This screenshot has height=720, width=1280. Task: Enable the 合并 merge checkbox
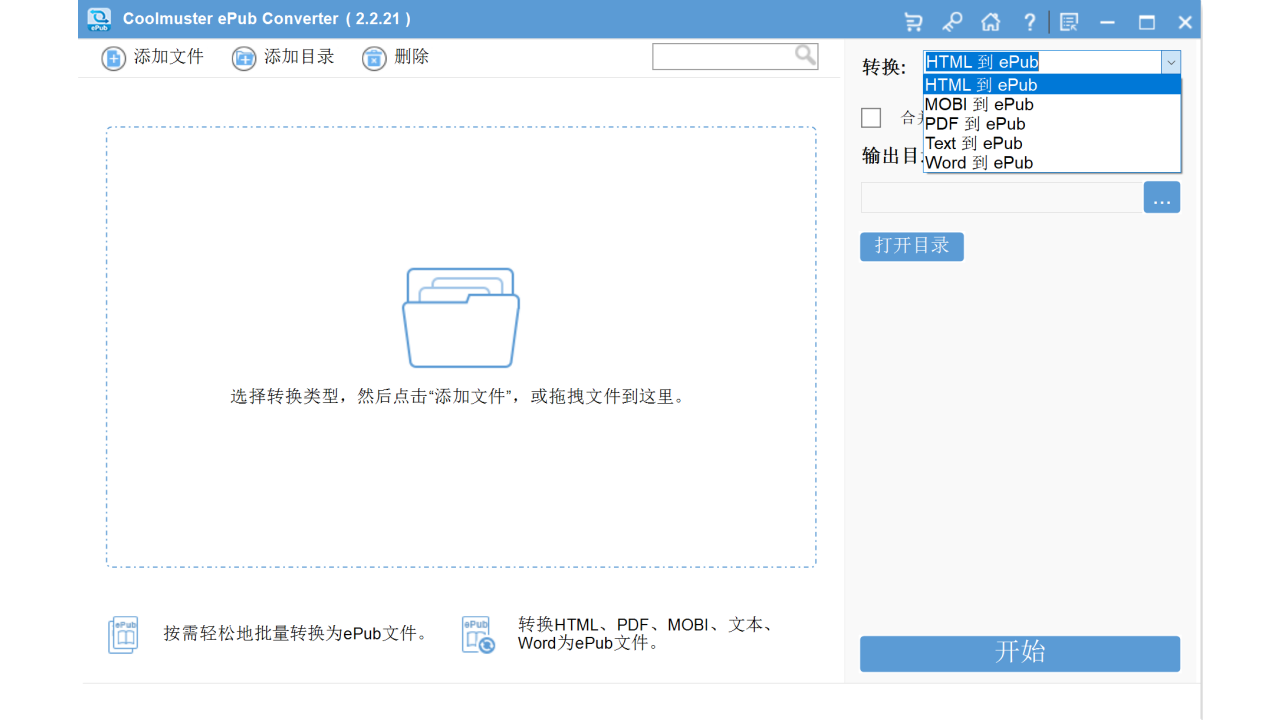coord(871,118)
